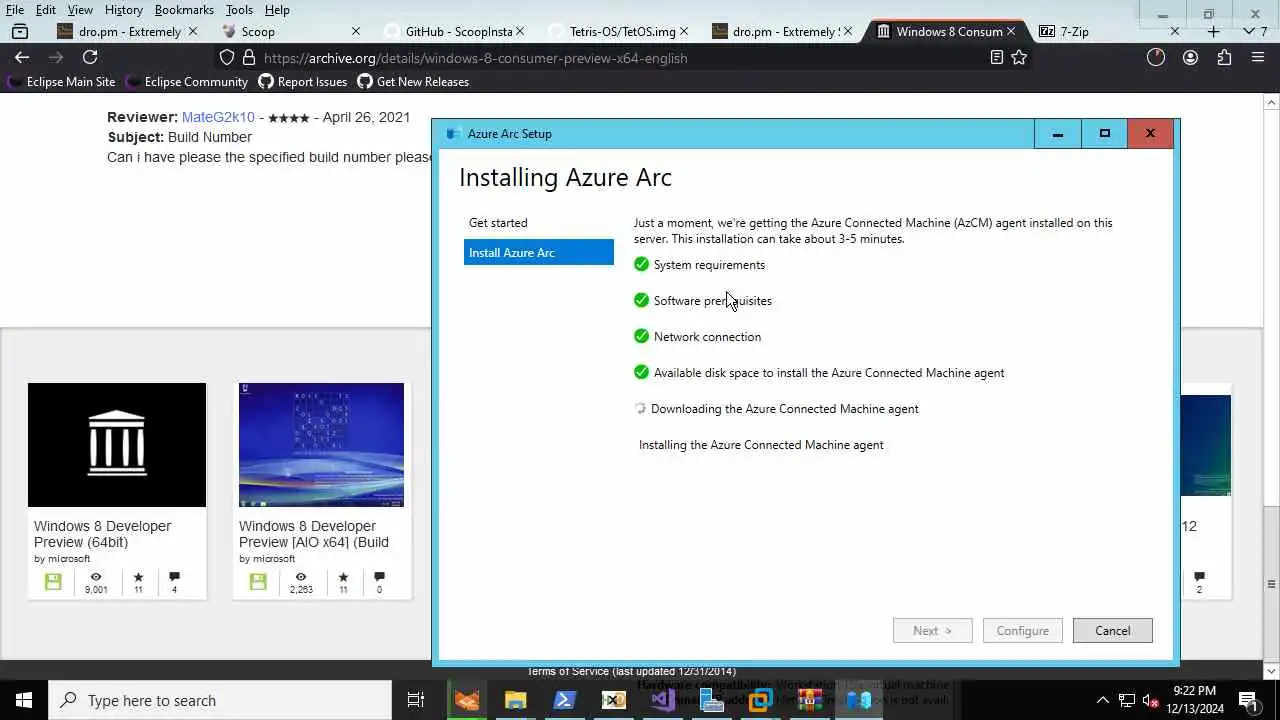1280x720 pixels.
Task: Click the Network connection green check icon
Action: click(641, 336)
